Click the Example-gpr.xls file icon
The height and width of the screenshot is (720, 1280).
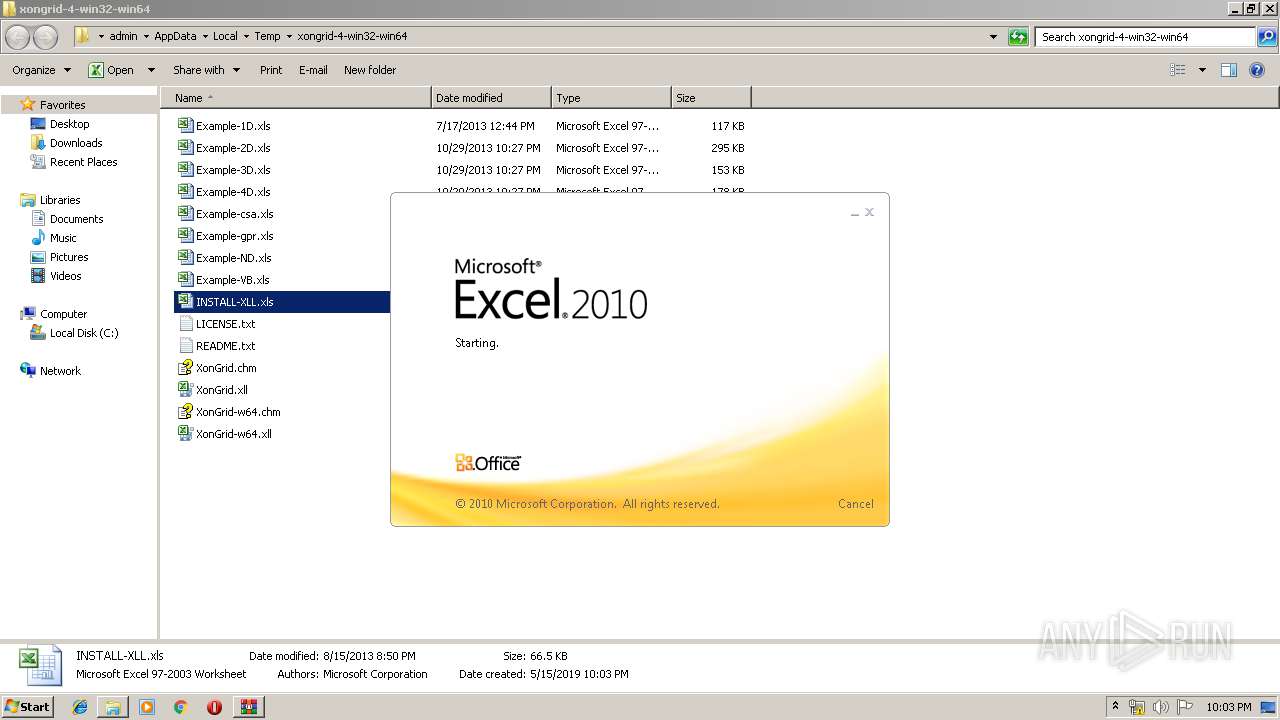tap(185, 235)
